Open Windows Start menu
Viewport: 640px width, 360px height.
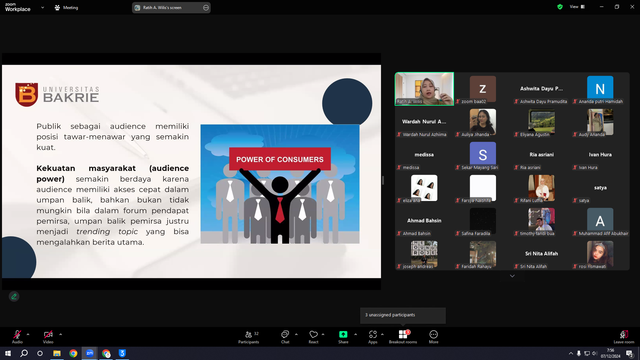[8, 353]
